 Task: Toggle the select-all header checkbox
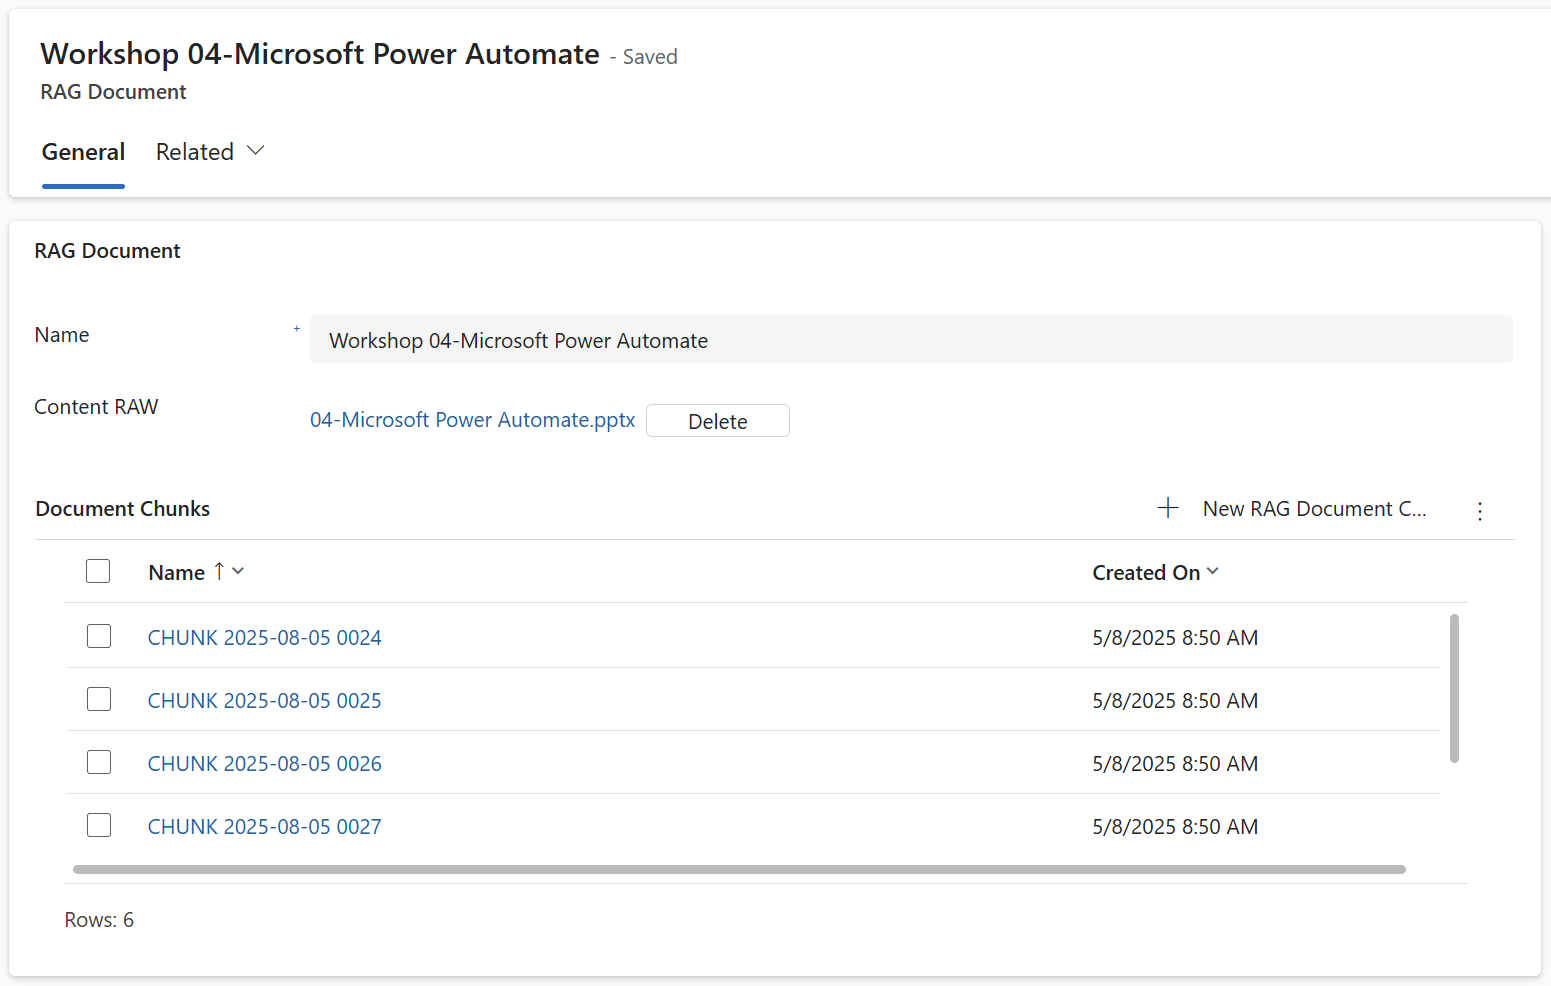[98, 571]
